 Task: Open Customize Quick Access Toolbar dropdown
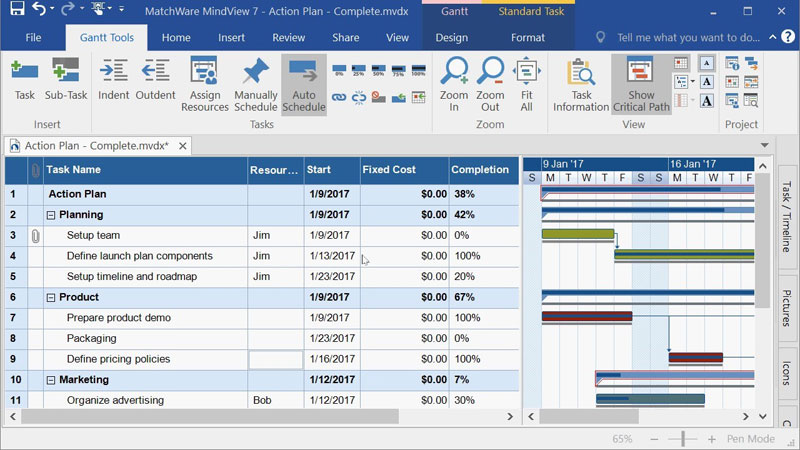(121, 9)
